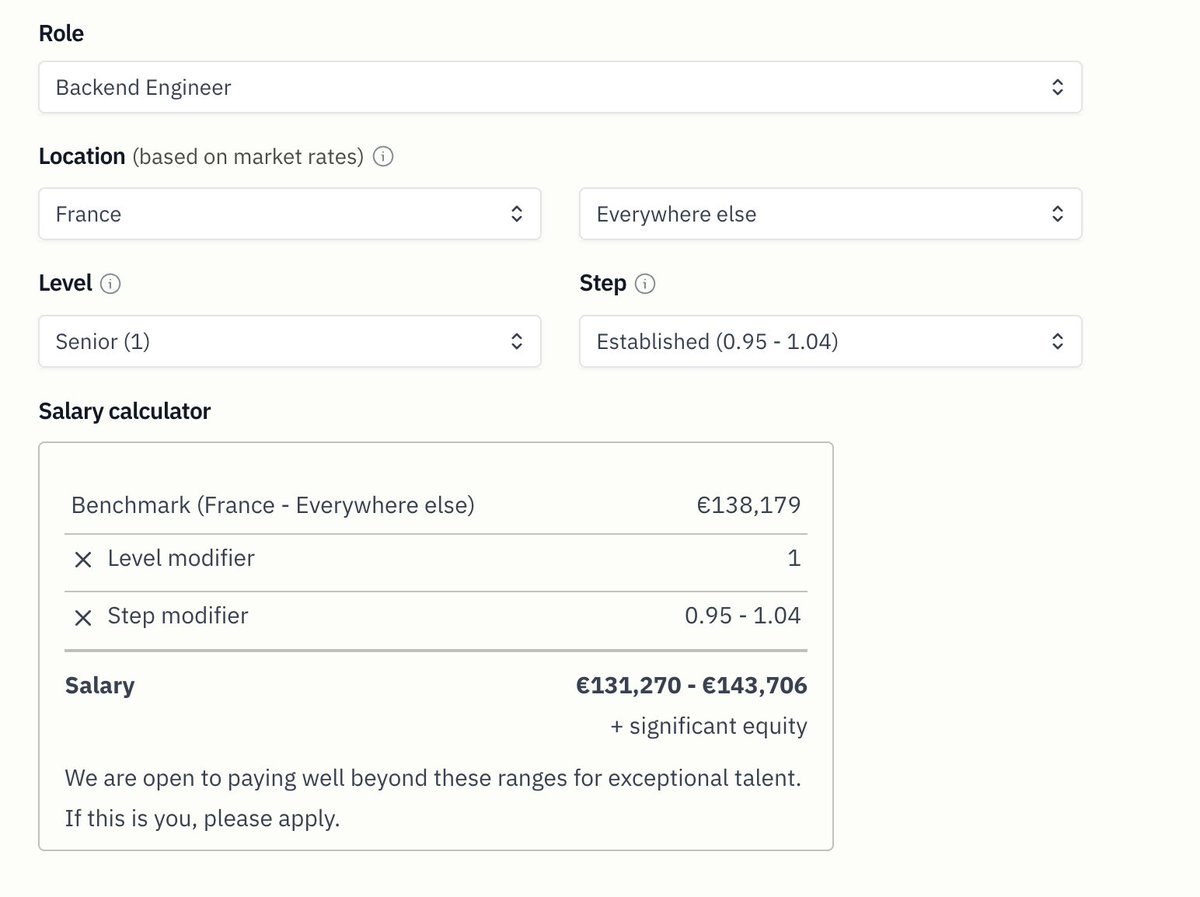
Task: Click the up-down arrows on the Everywhere else selector
Action: click(1057, 214)
